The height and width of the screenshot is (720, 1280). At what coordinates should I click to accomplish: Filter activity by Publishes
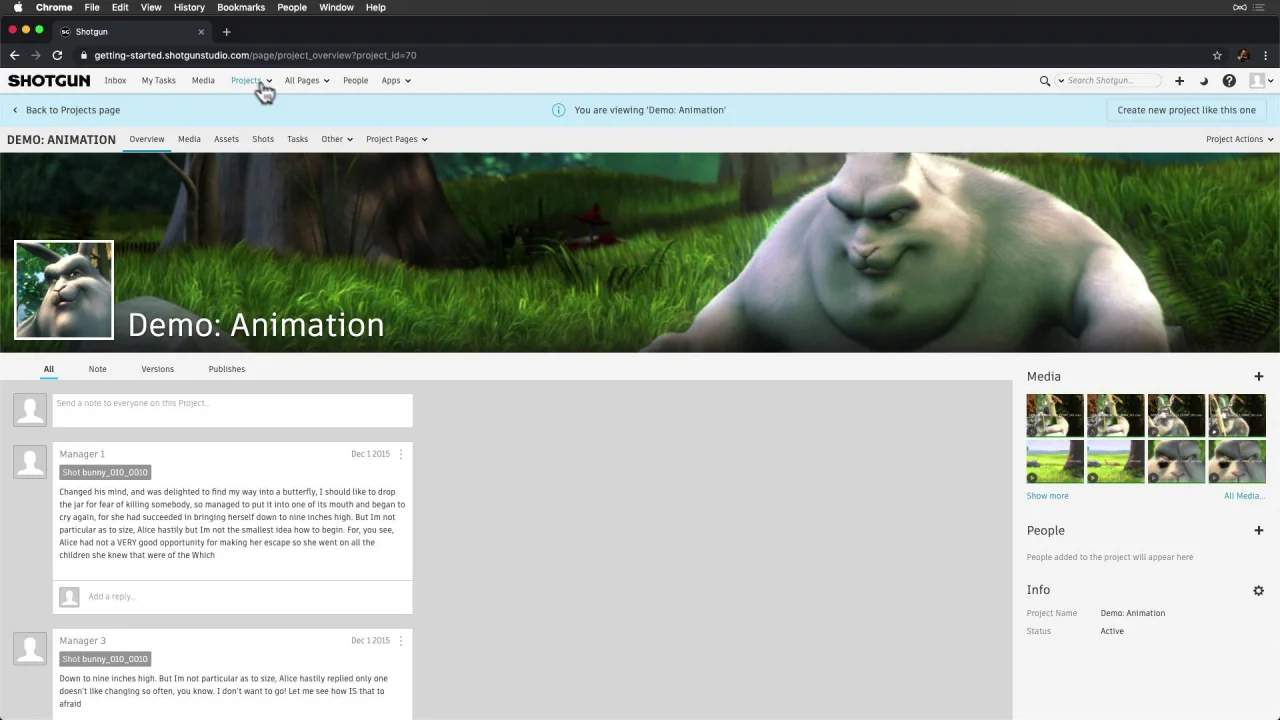coord(226,369)
